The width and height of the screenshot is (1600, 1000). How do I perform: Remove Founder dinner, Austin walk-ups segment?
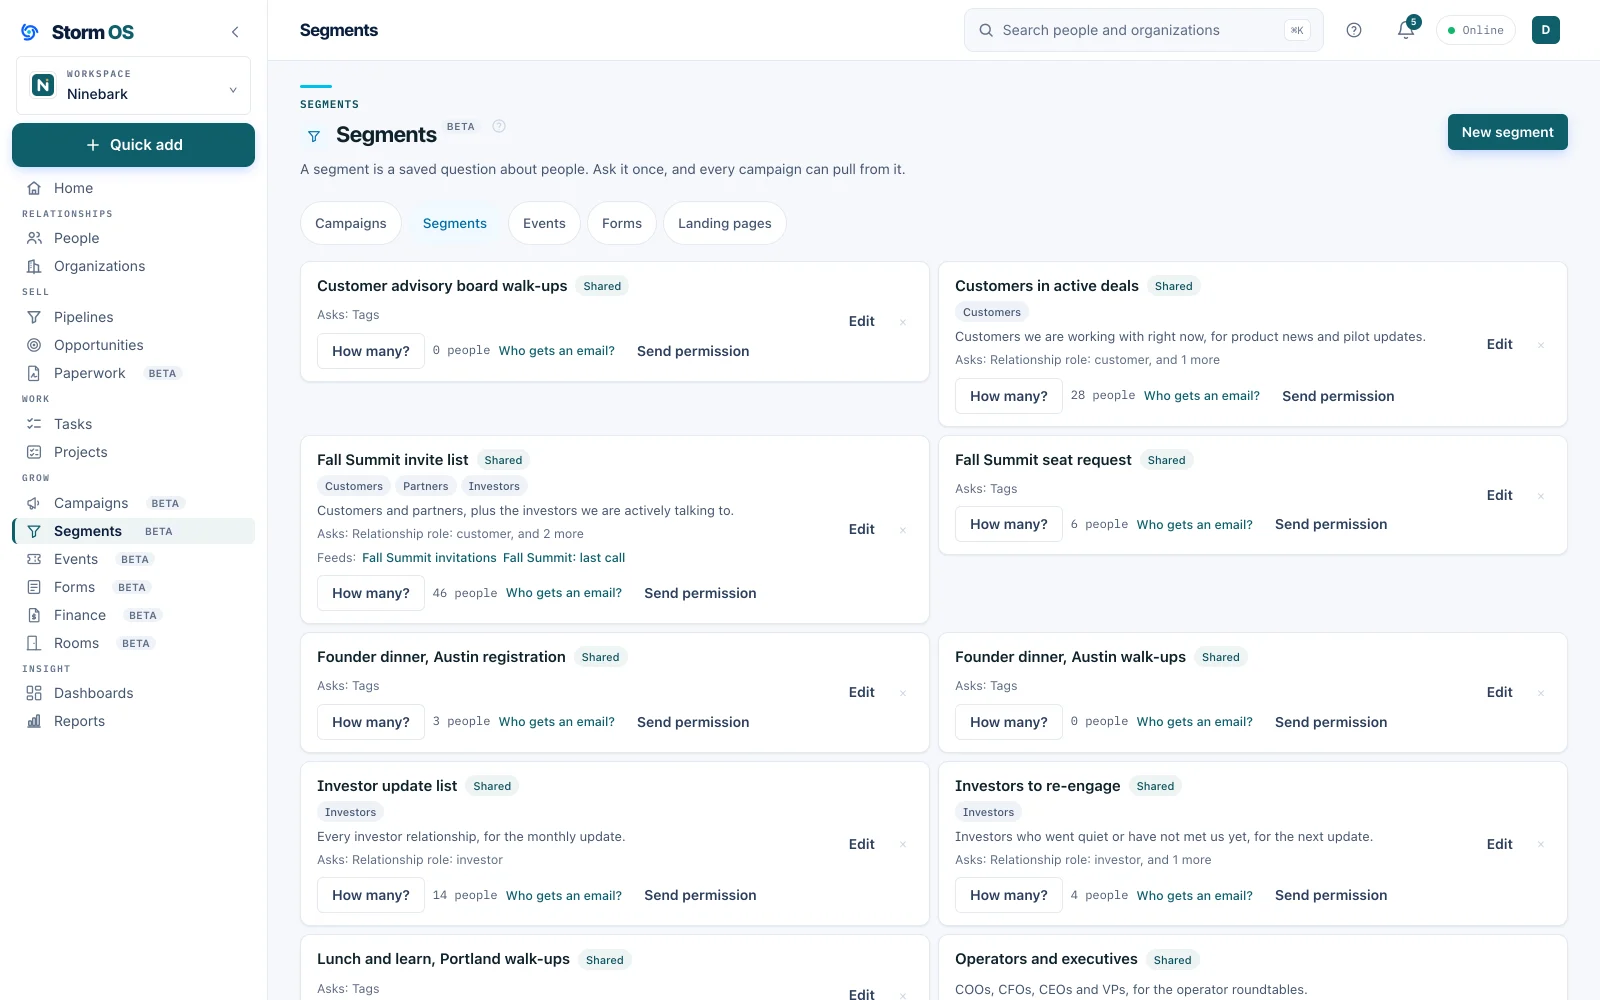pyautogui.click(x=1541, y=693)
